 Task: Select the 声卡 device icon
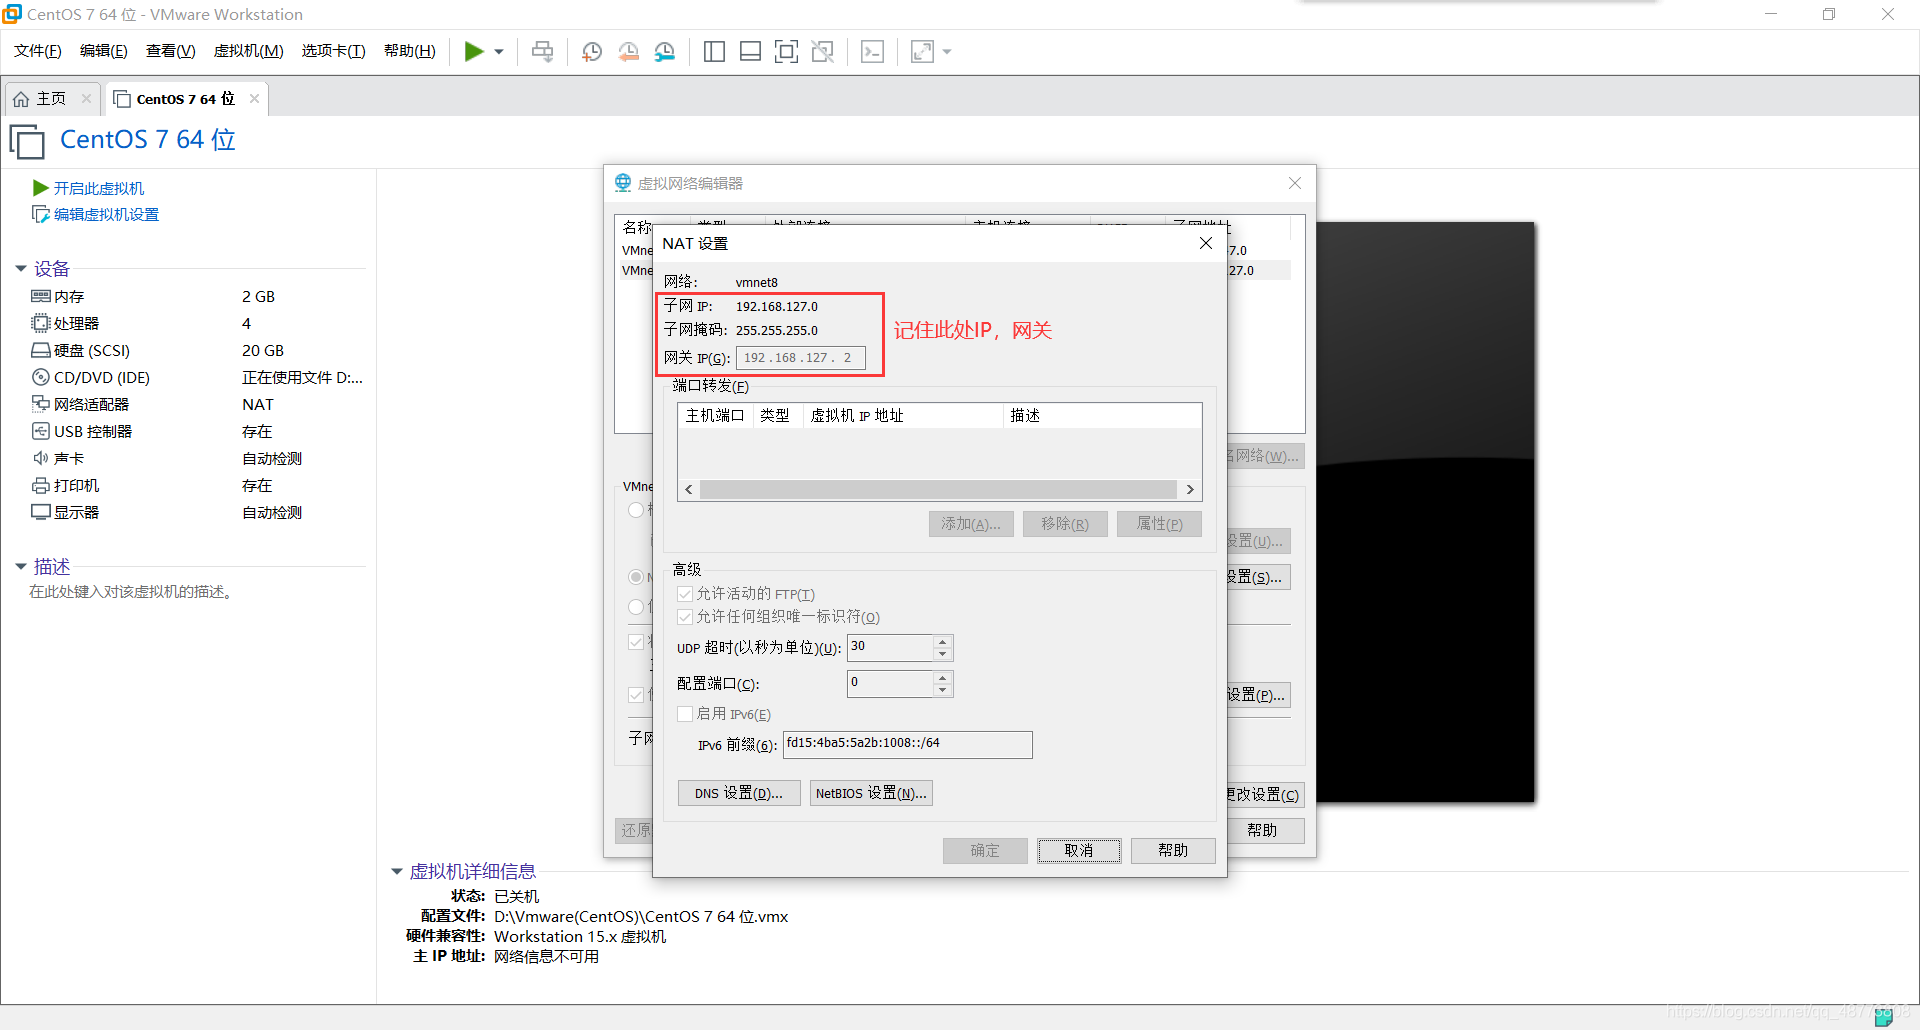(41, 458)
